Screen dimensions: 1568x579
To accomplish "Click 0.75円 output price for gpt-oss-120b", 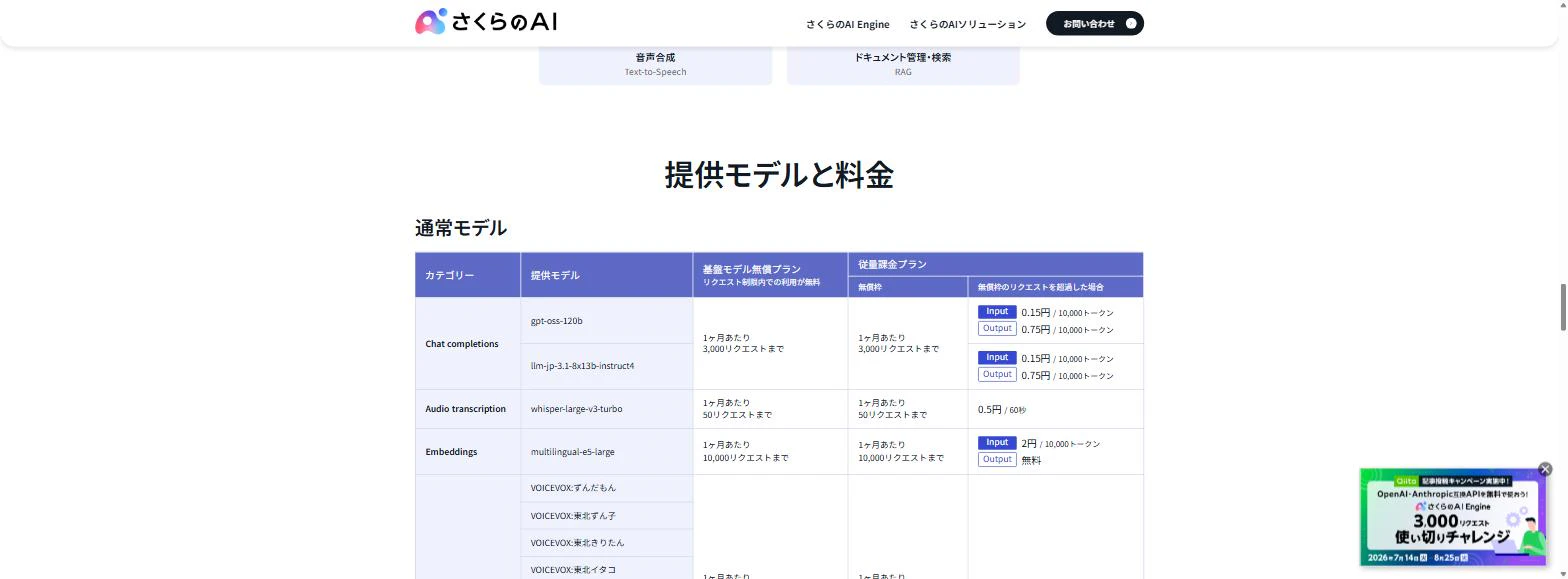I will pyautogui.click(x=1067, y=330).
